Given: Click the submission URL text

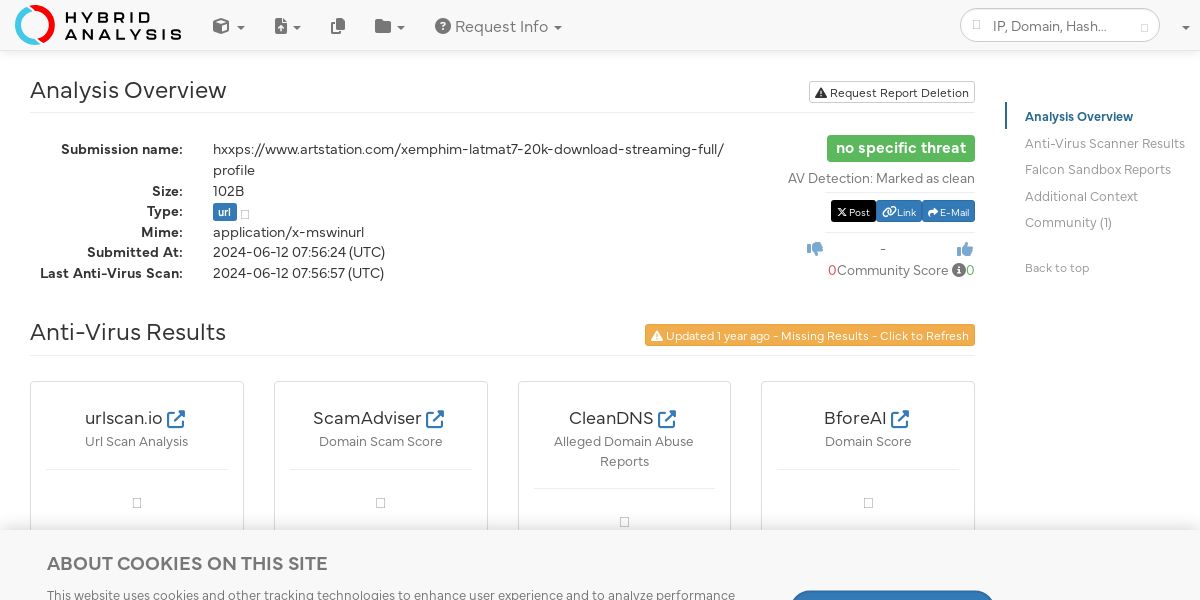Looking at the screenshot, I should pyautogui.click(x=468, y=160).
